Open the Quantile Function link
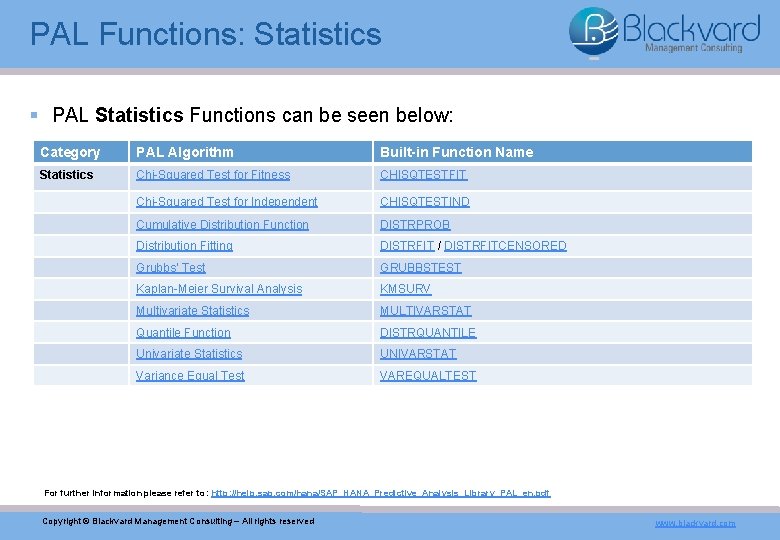Screen dimensions: 780x540 pyautogui.click(x=183, y=333)
